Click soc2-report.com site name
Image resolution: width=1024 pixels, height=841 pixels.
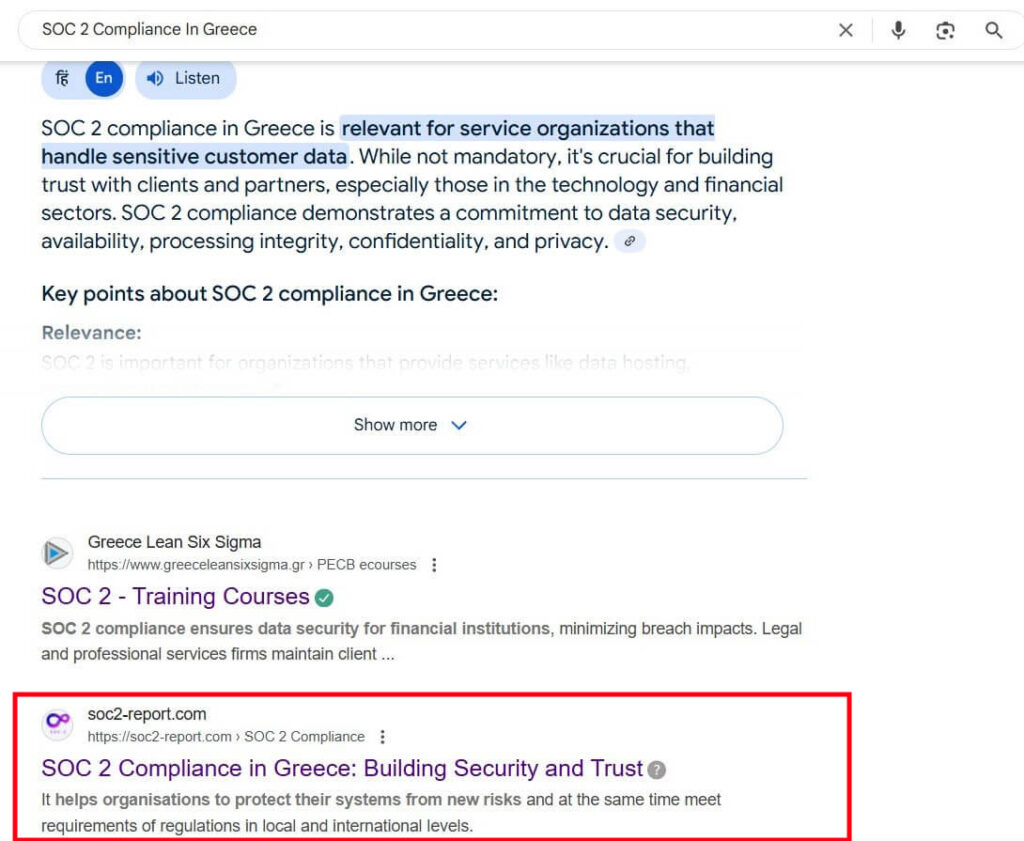click(x=147, y=714)
